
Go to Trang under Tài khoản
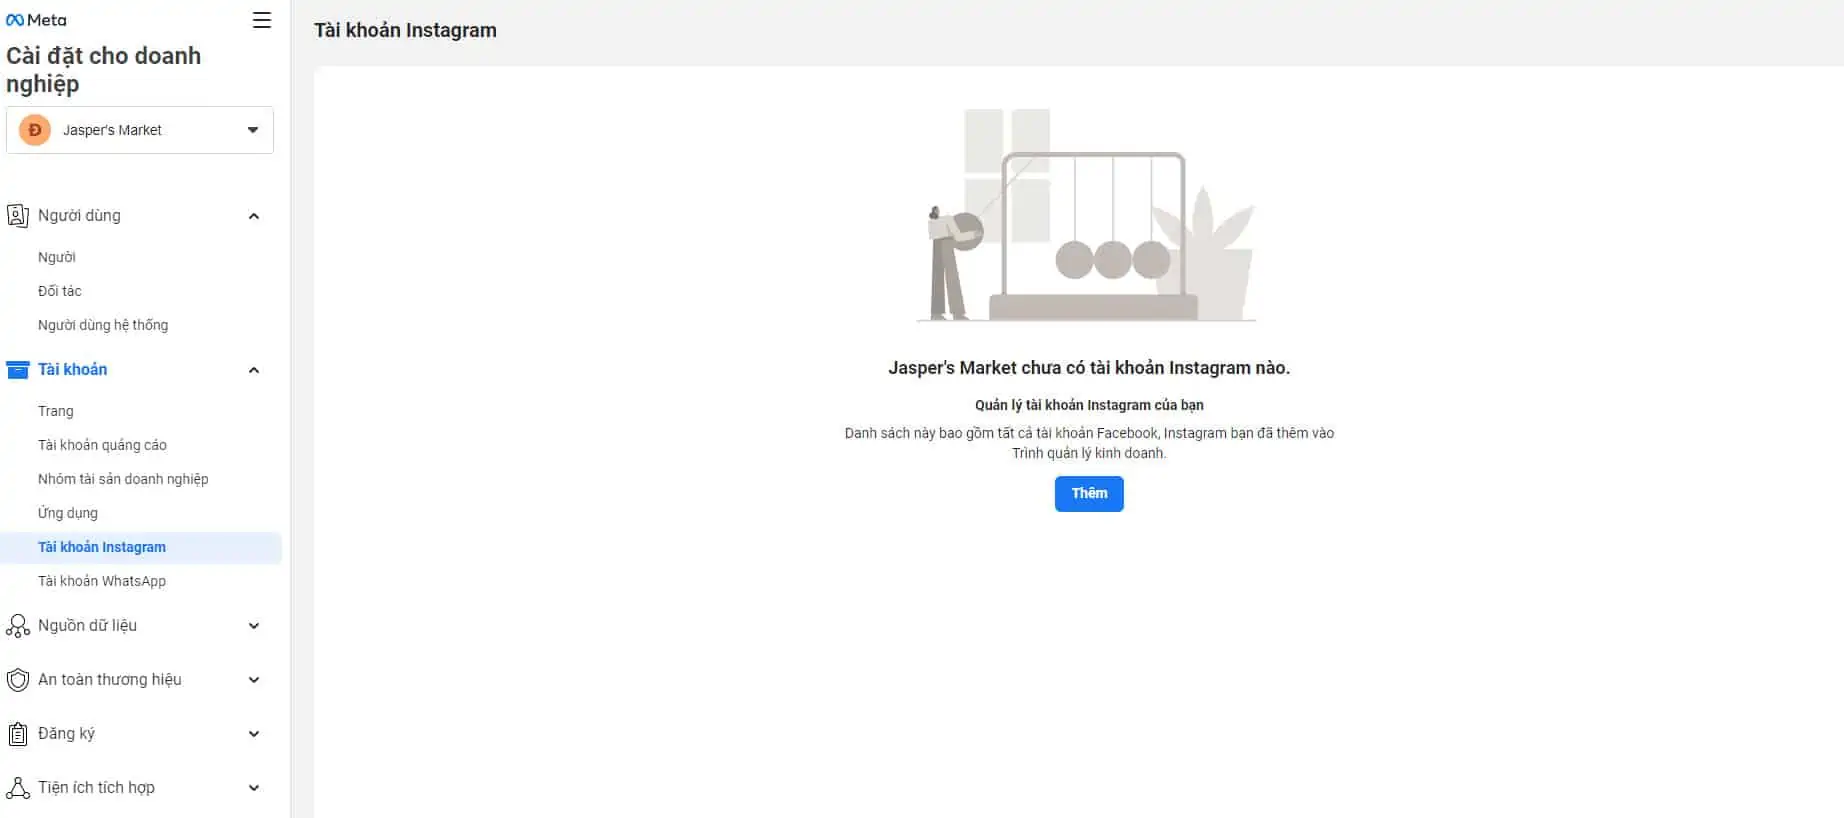tap(56, 411)
